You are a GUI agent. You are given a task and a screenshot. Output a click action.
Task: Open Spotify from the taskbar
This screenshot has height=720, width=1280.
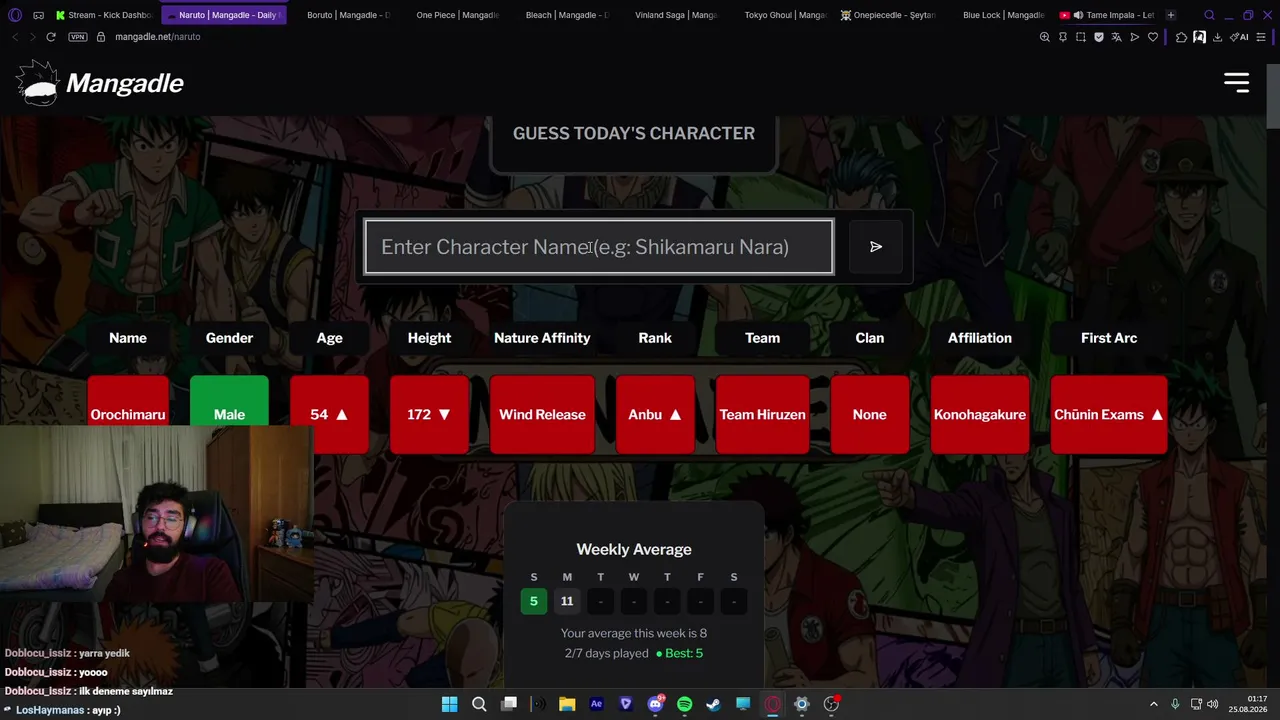(x=684, y=704)
